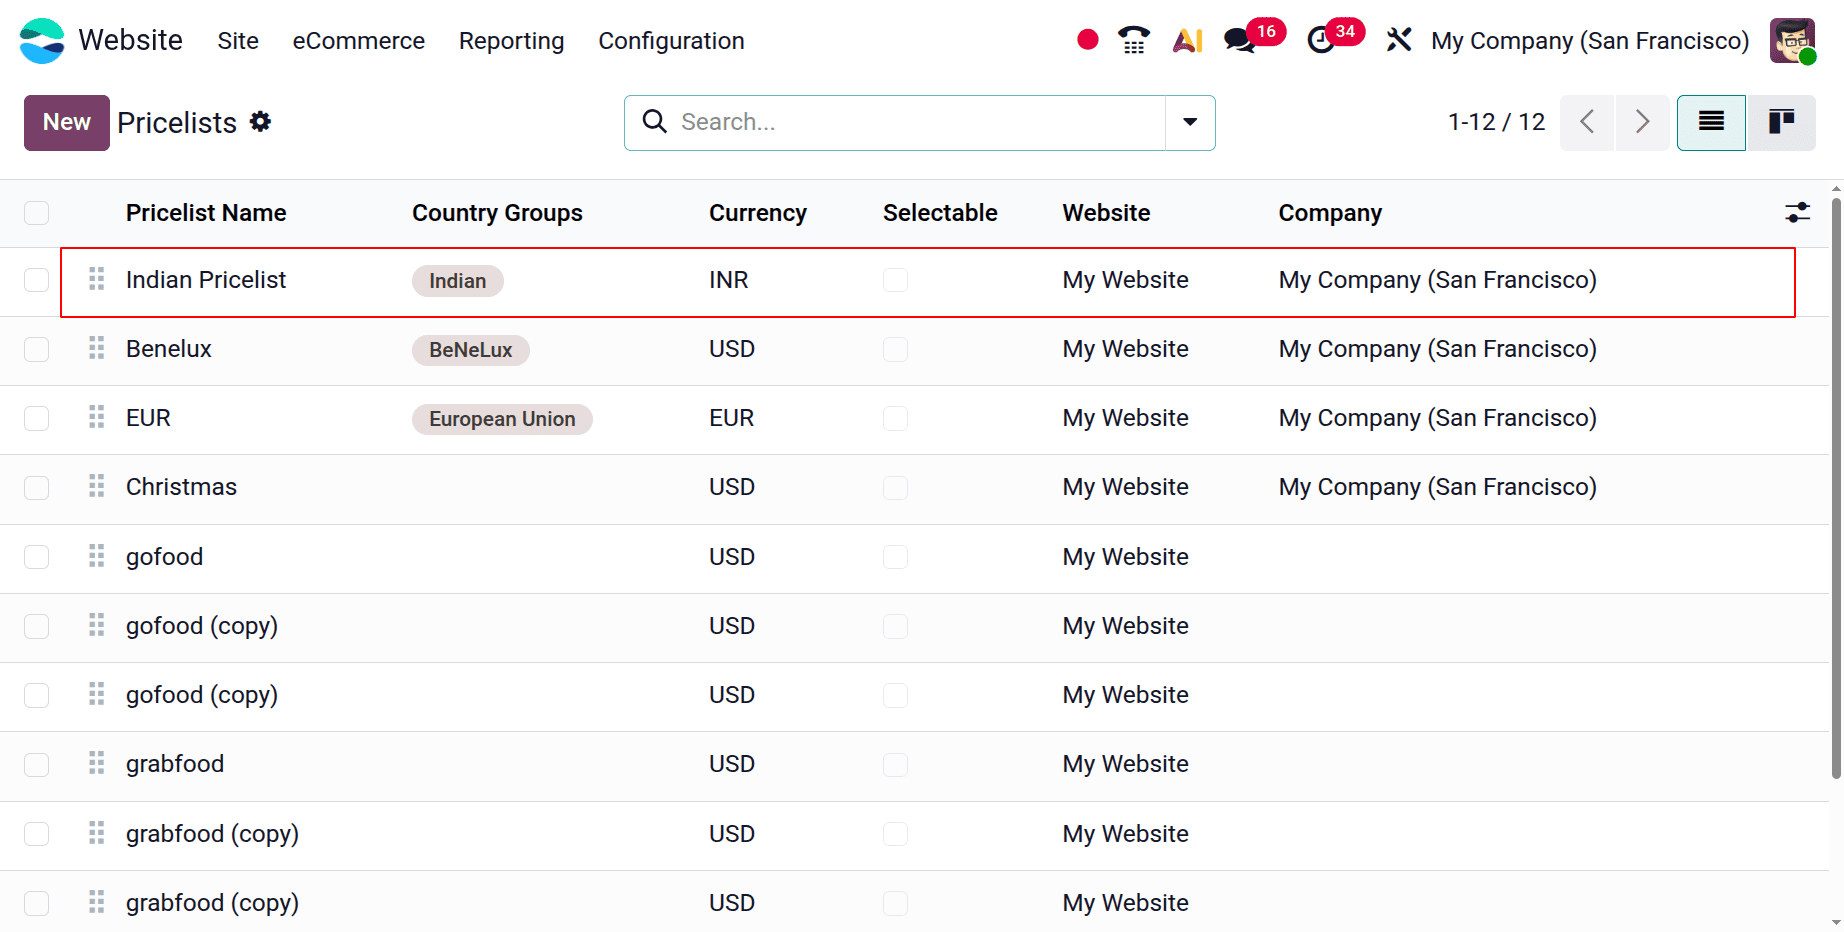
Task: Open the Configuration menu
Action: tap(672, 41)
